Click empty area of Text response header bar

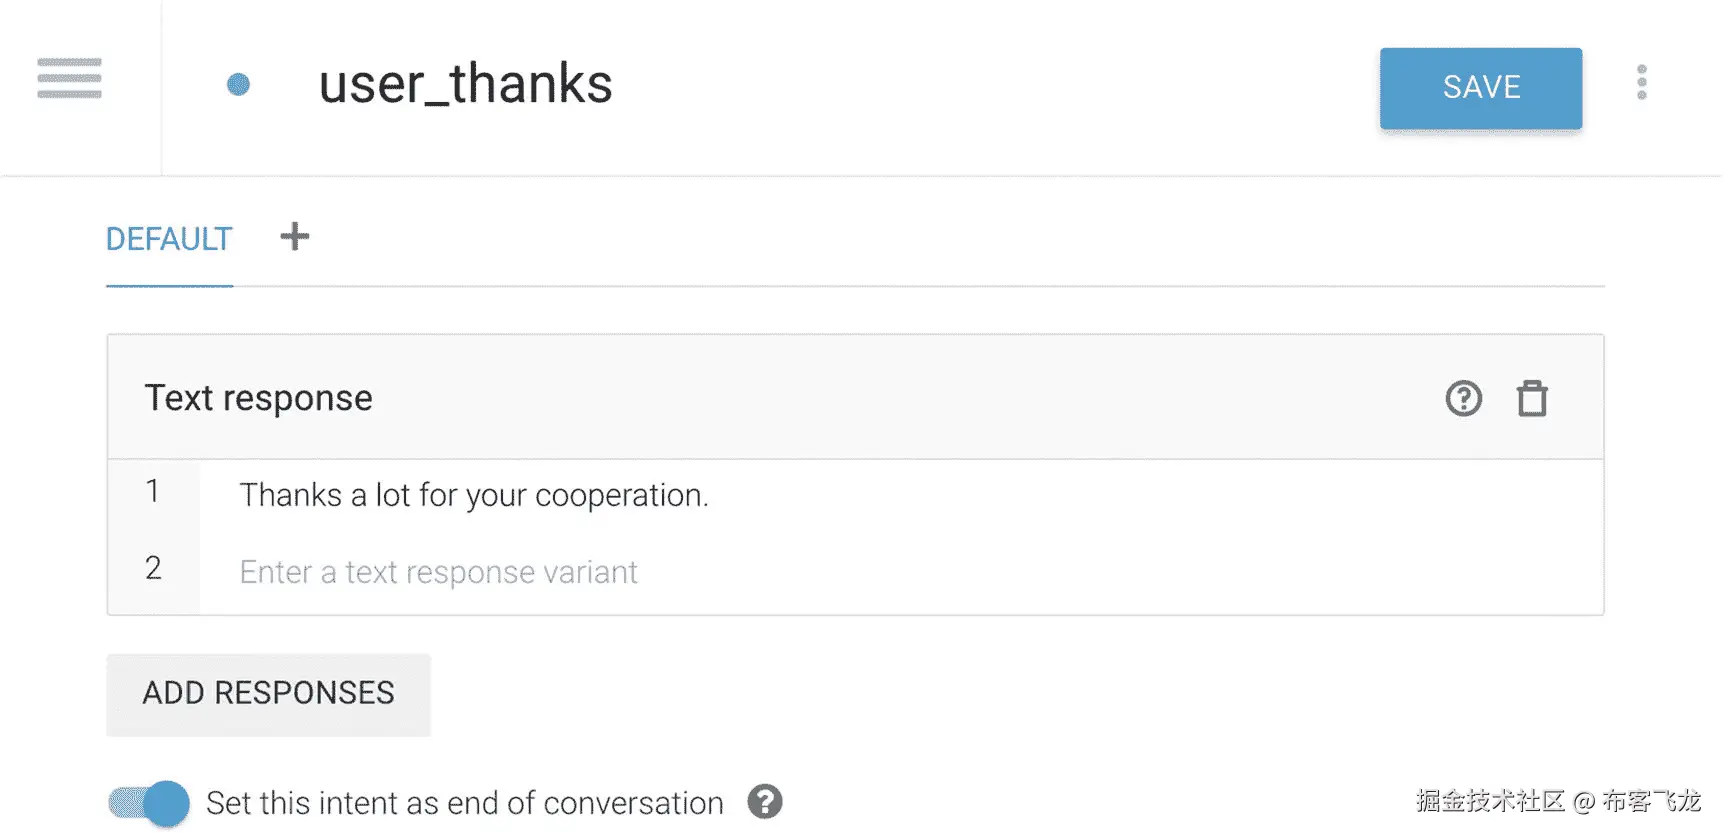pos(900,398)
